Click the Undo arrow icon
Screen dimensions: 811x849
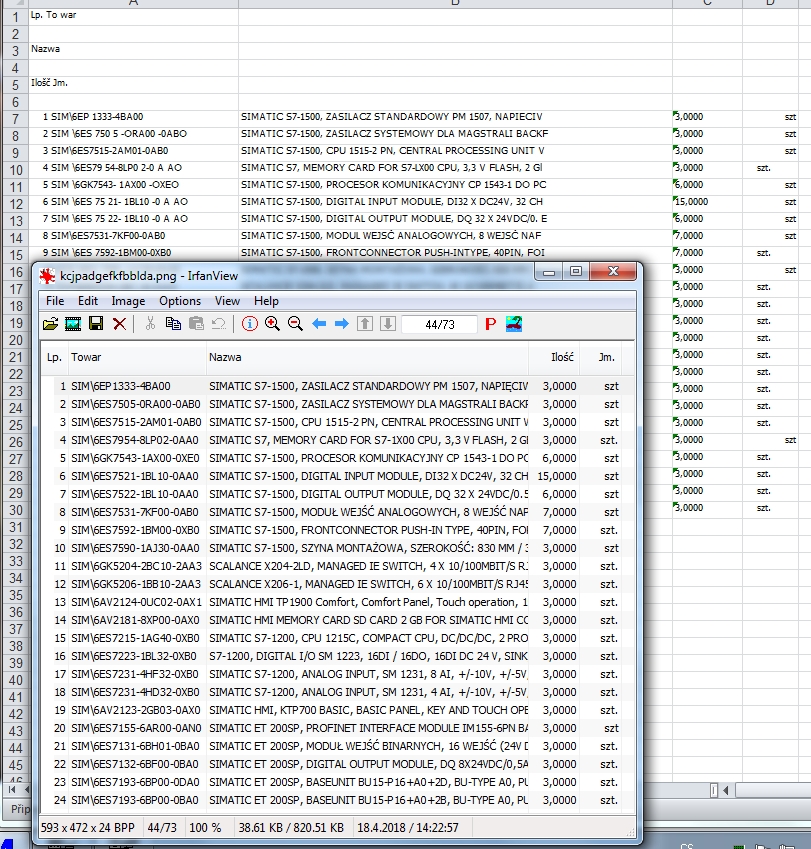219,324
